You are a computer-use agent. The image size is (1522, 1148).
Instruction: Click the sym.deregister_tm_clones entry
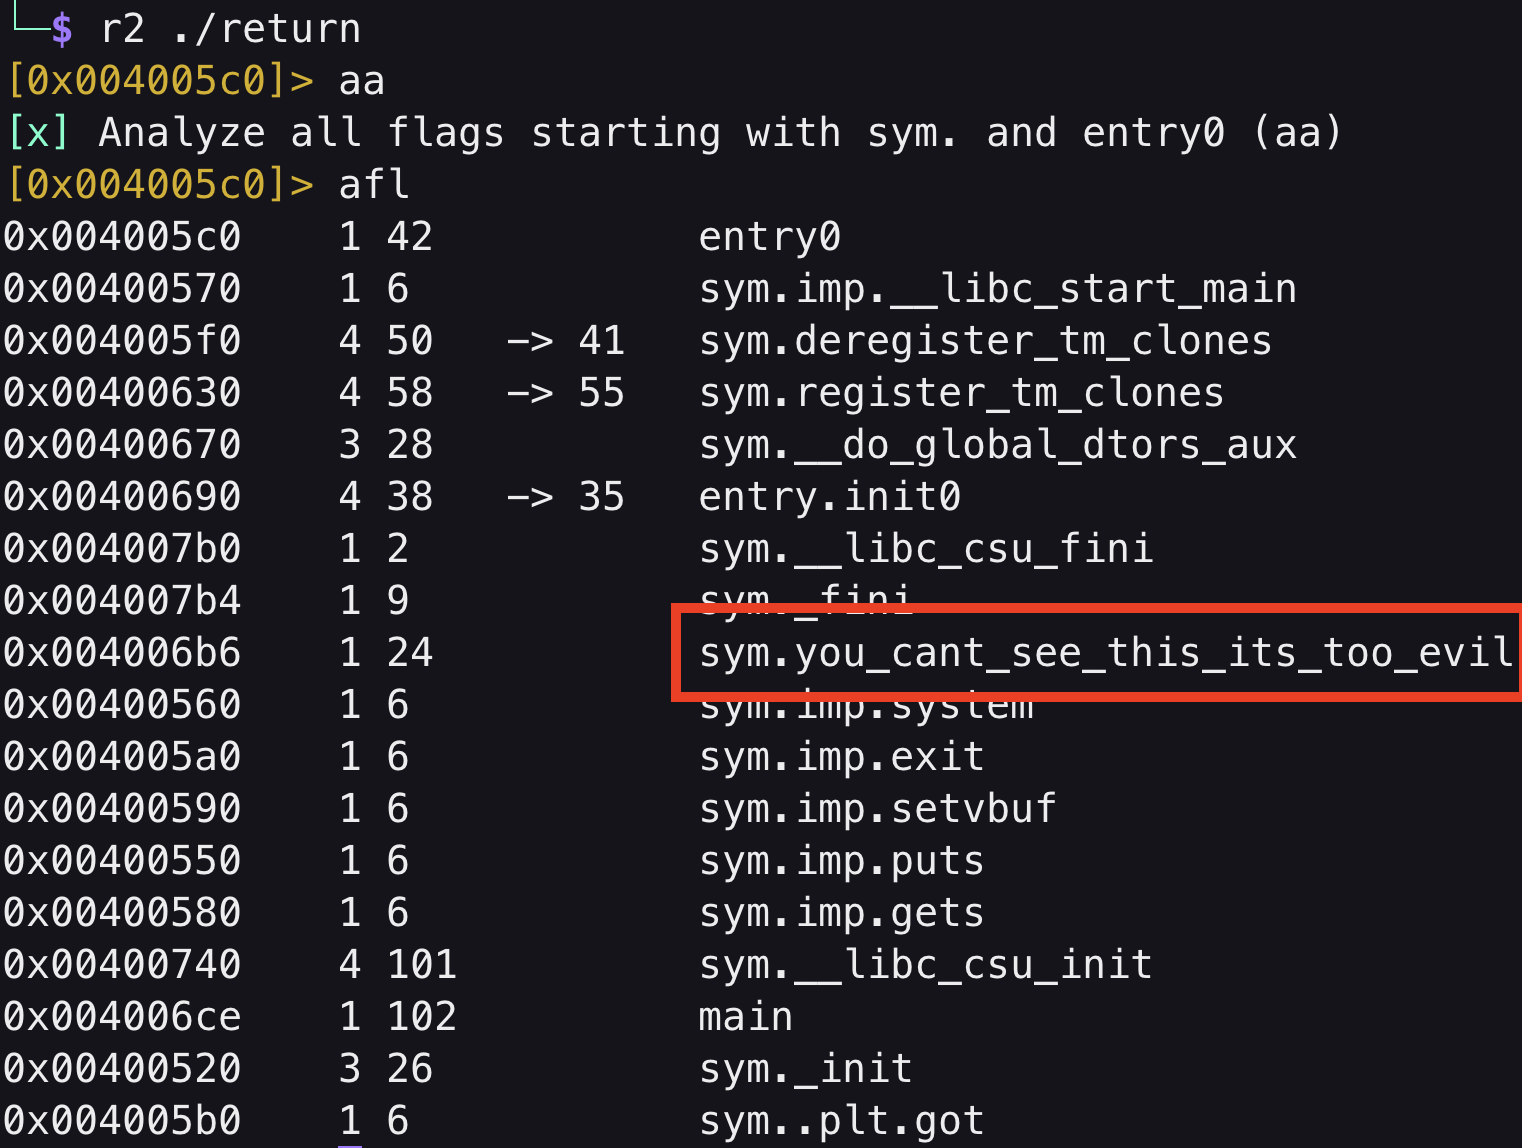click(985, 341)
